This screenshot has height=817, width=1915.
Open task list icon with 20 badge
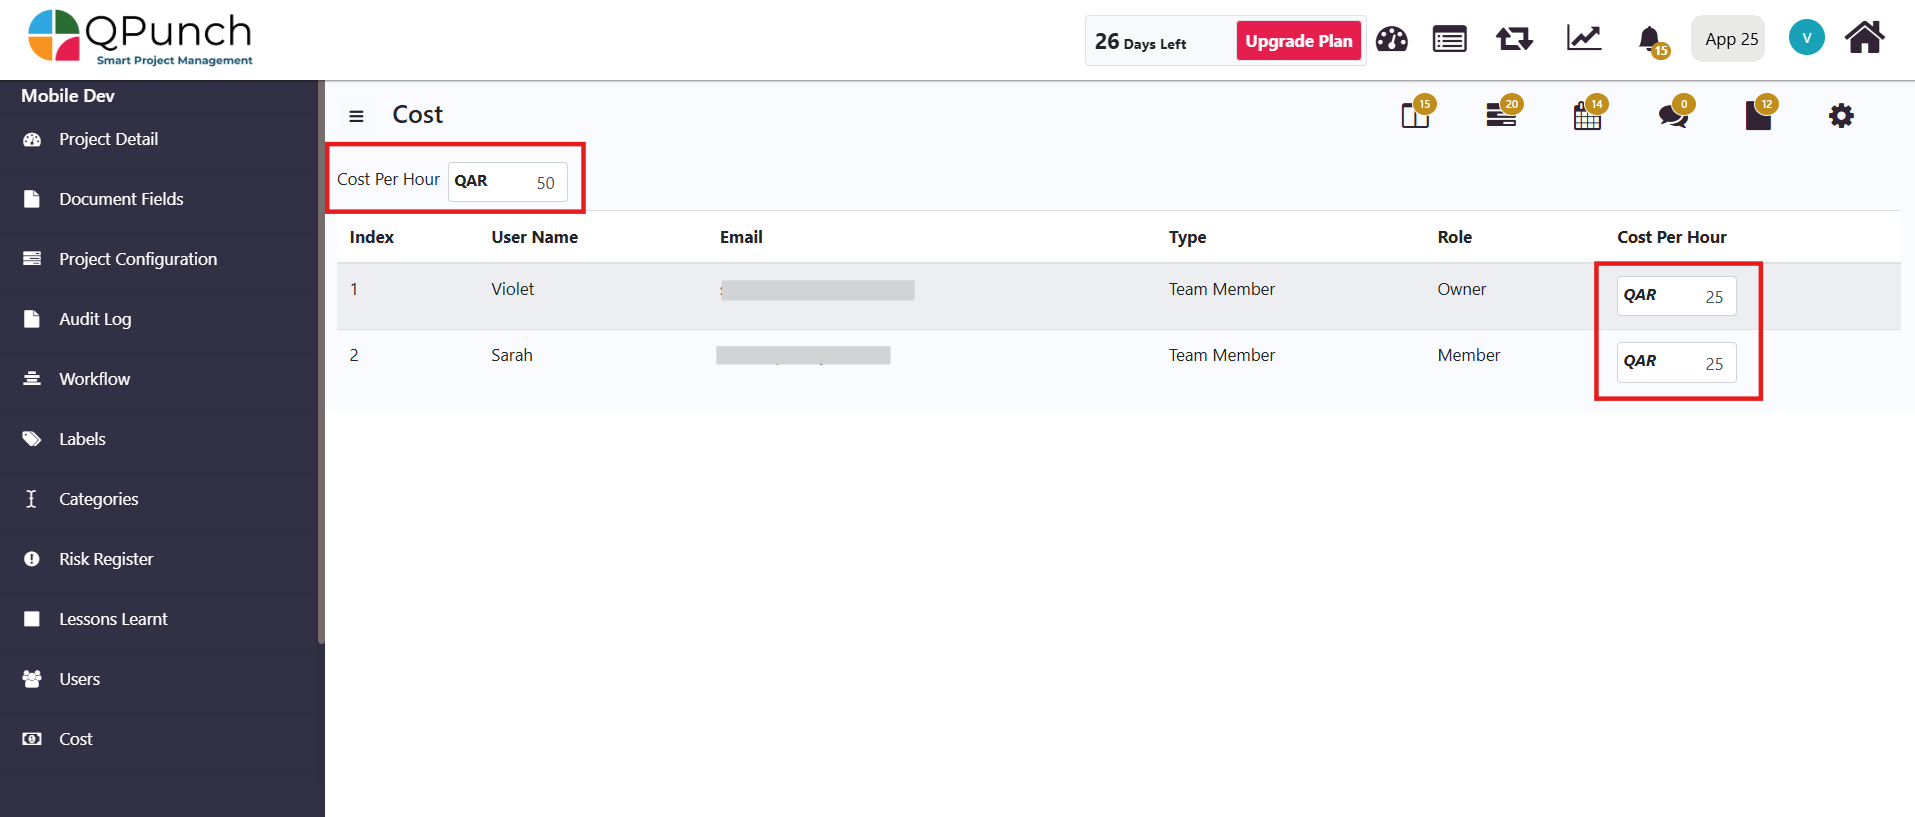[x=1503, y=113]
